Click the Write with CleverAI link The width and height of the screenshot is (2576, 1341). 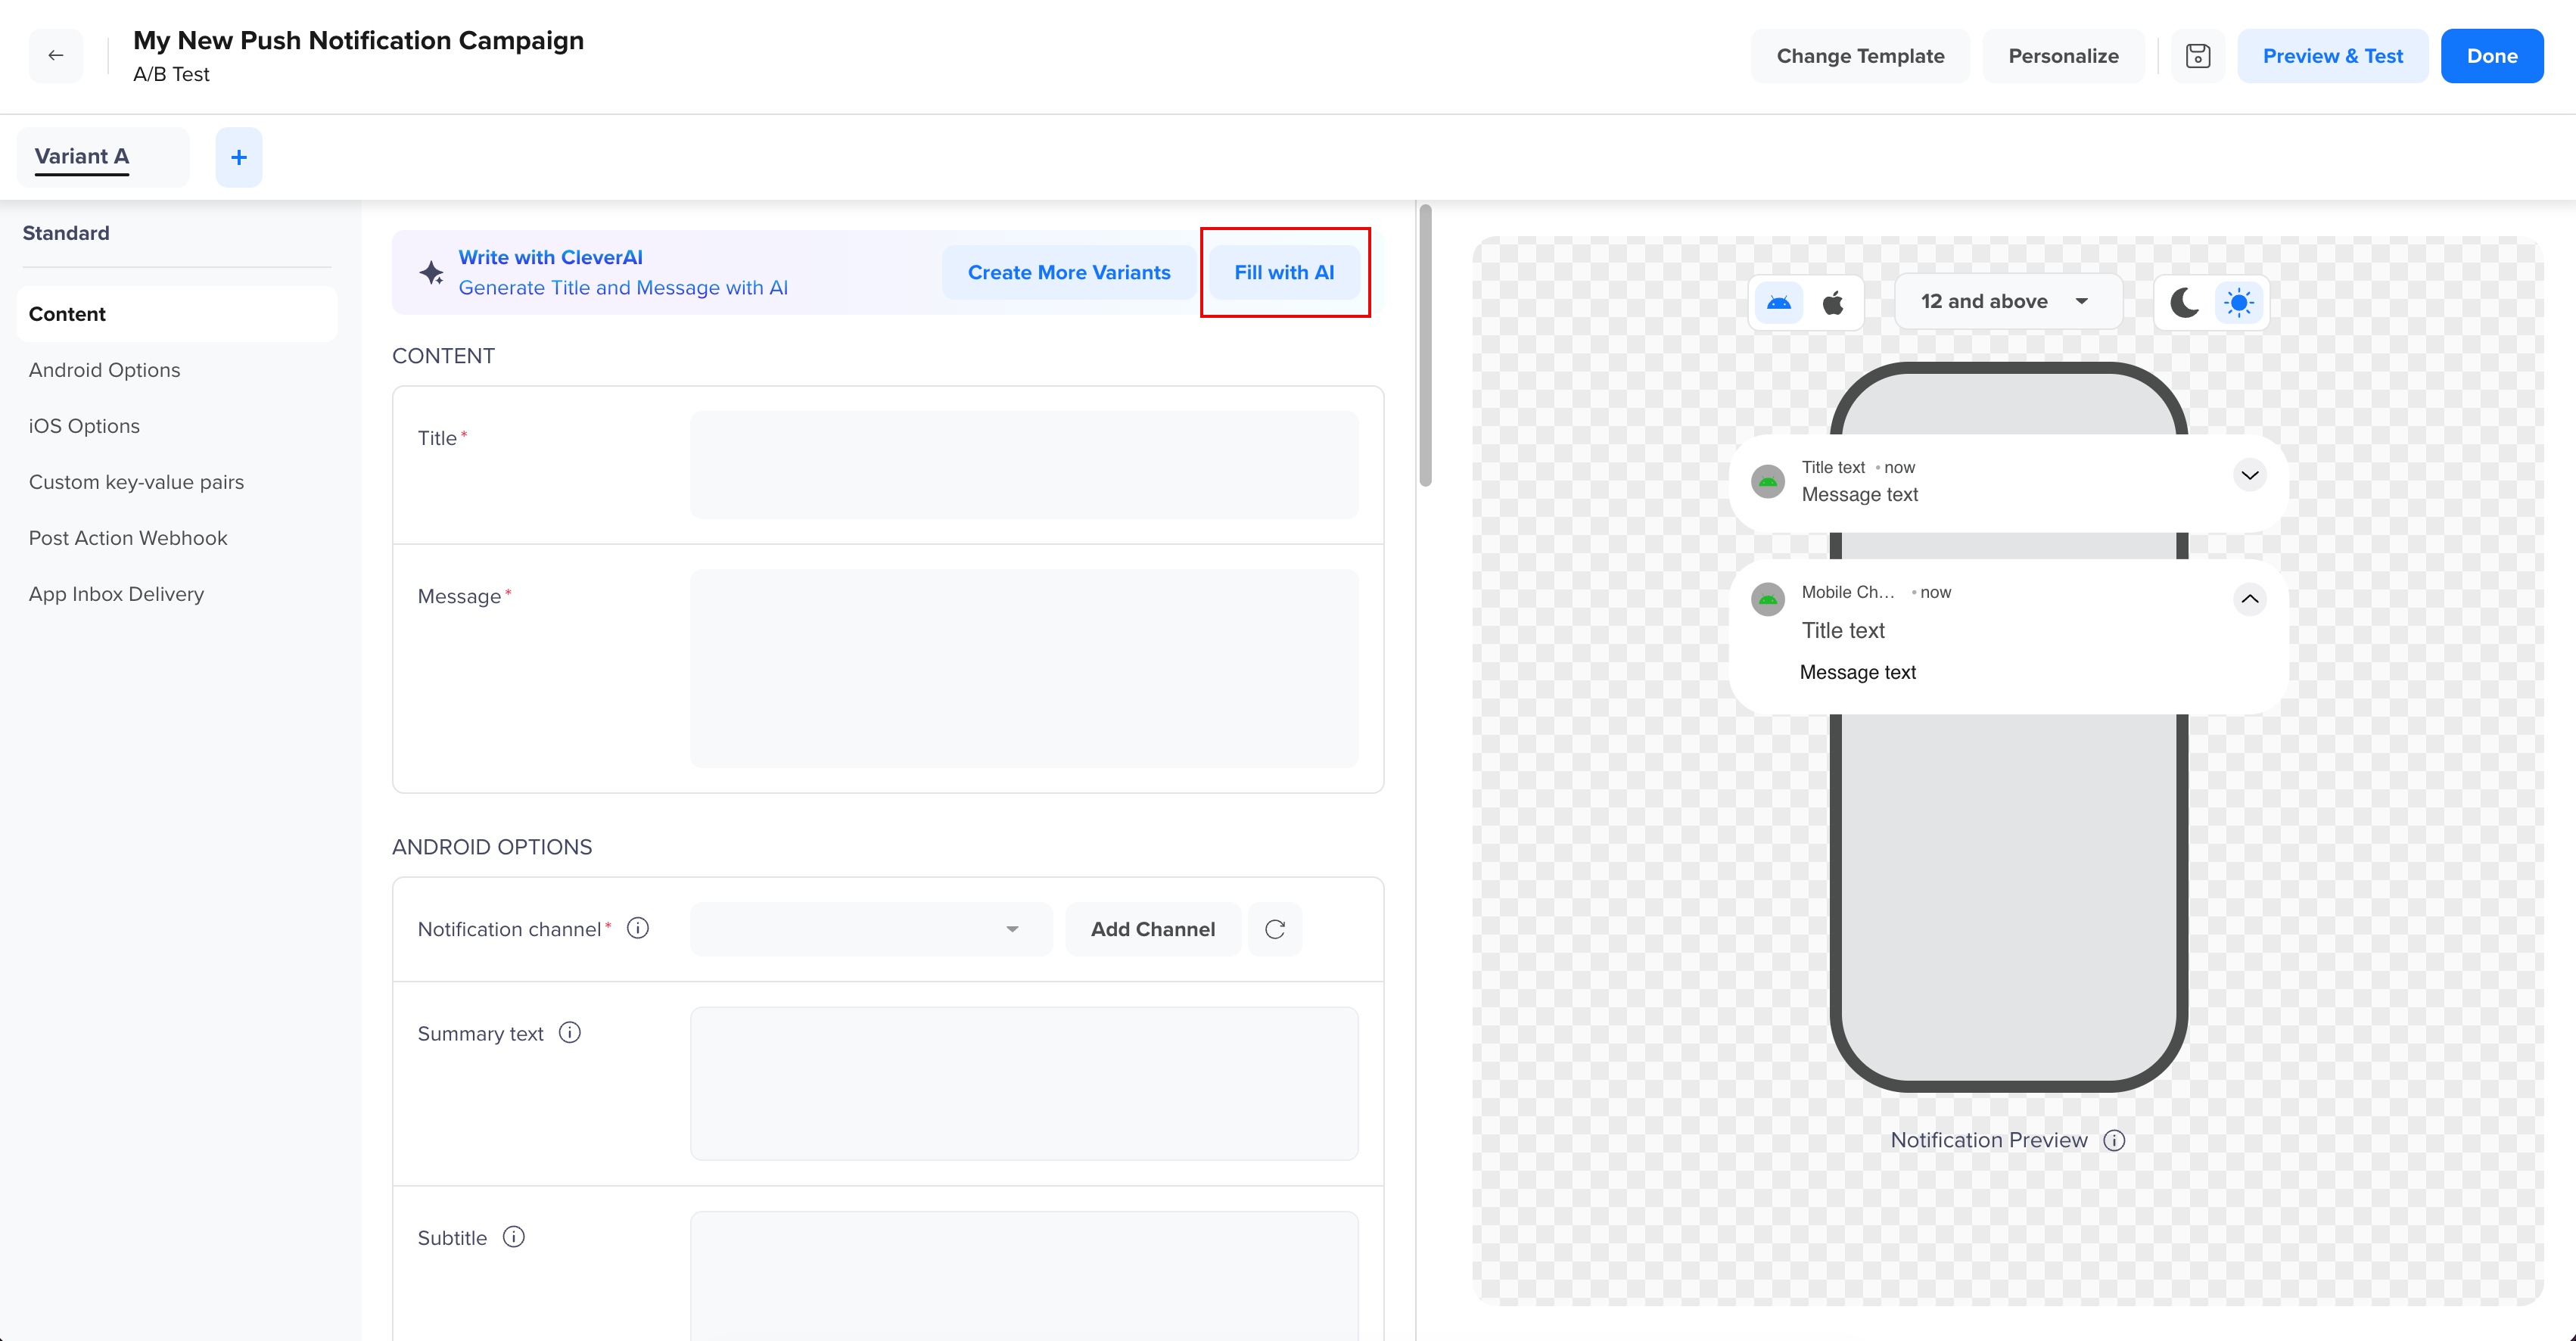point(550,257)
